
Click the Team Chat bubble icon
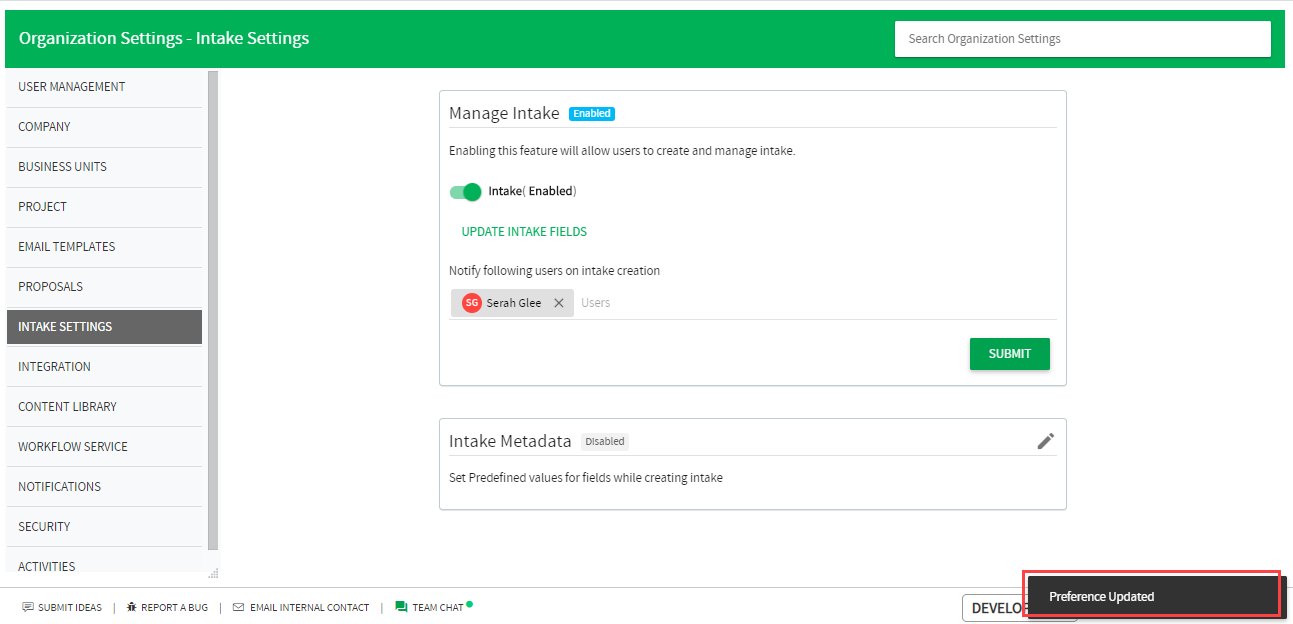click(401, 607)
